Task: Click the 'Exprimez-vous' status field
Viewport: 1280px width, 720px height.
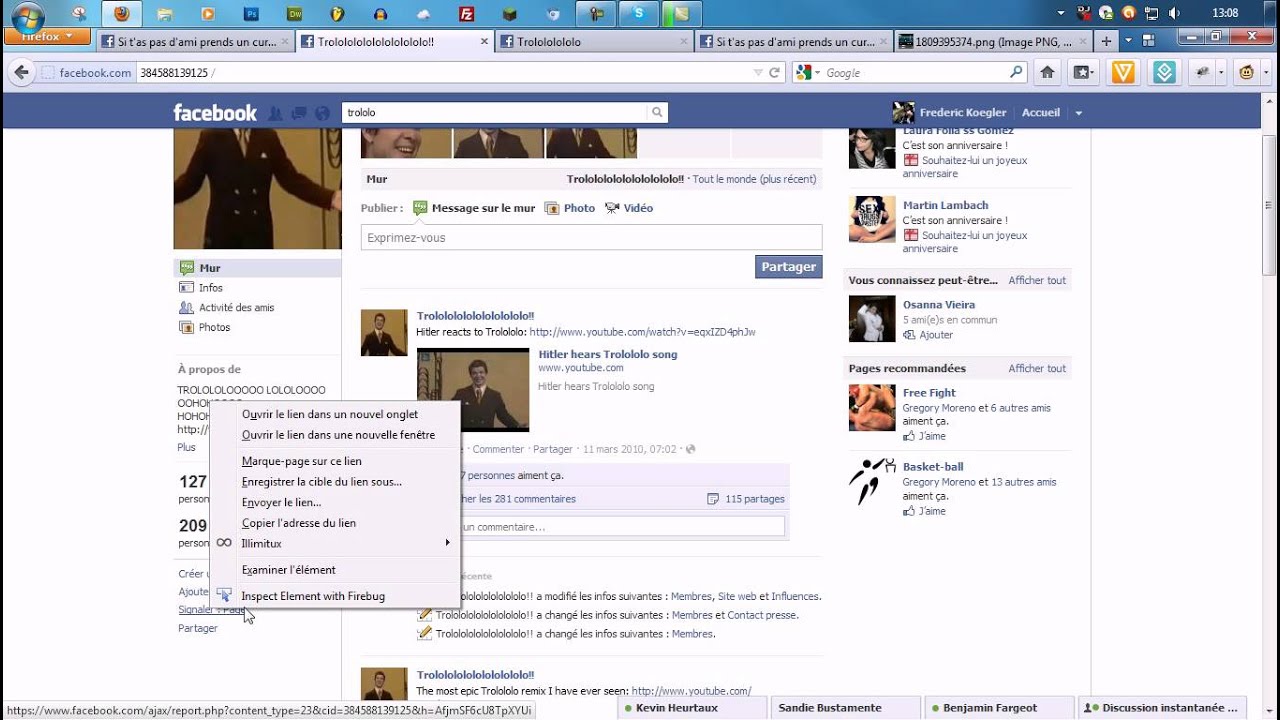Action: (x=591, y=237)
